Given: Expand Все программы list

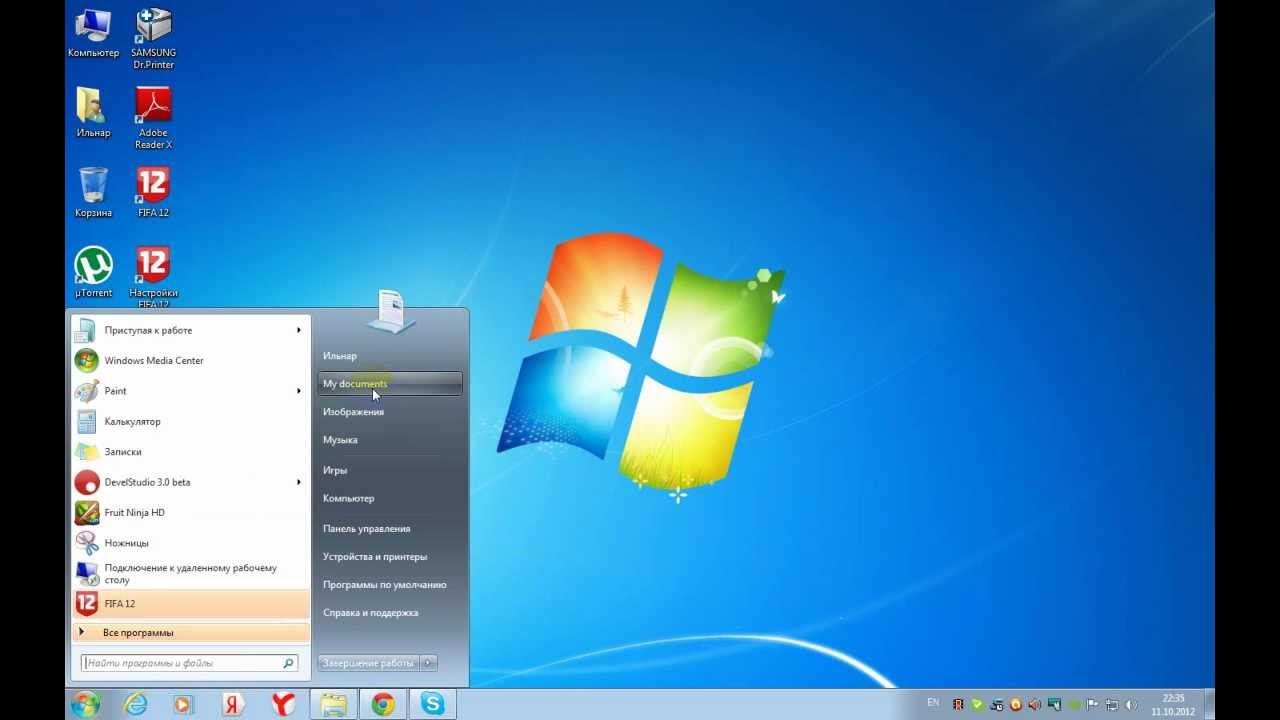Looking at the screenshot, I should pos(190,633).
